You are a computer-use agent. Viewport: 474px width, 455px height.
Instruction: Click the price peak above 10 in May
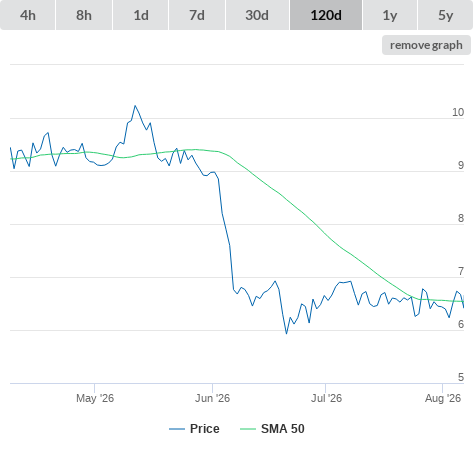pyautogui.click(x=135, y=106)
